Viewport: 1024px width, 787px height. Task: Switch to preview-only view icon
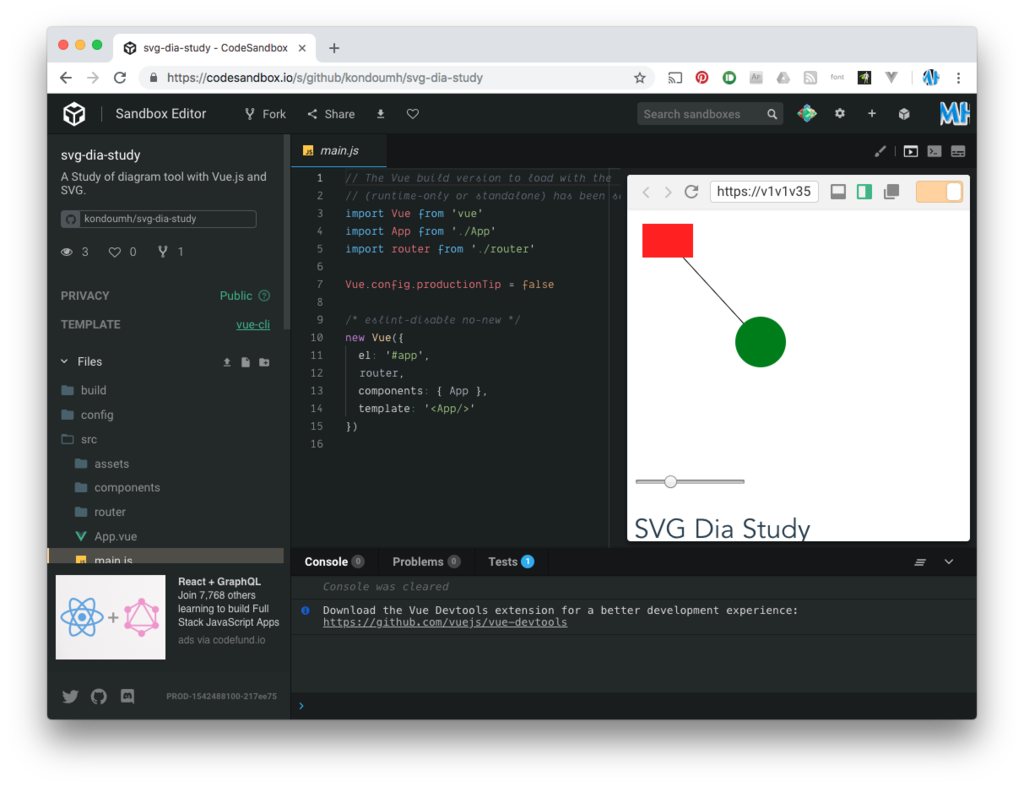pos(910,151)
